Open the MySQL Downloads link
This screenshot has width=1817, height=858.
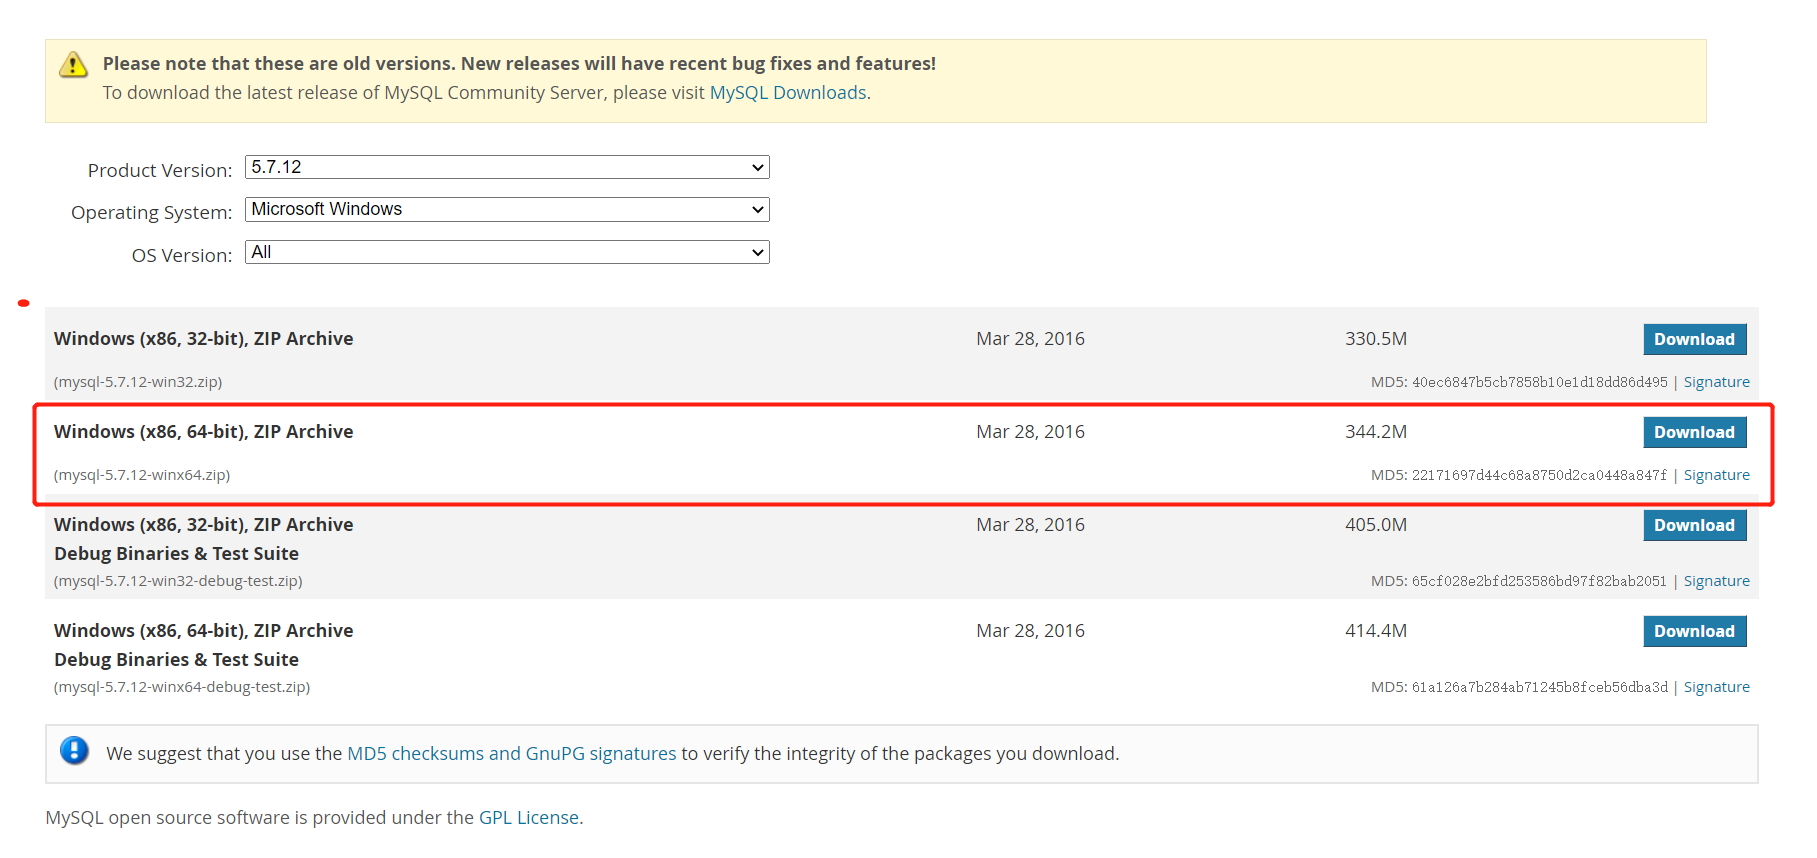pyautogui.click(x=788, y=93)
